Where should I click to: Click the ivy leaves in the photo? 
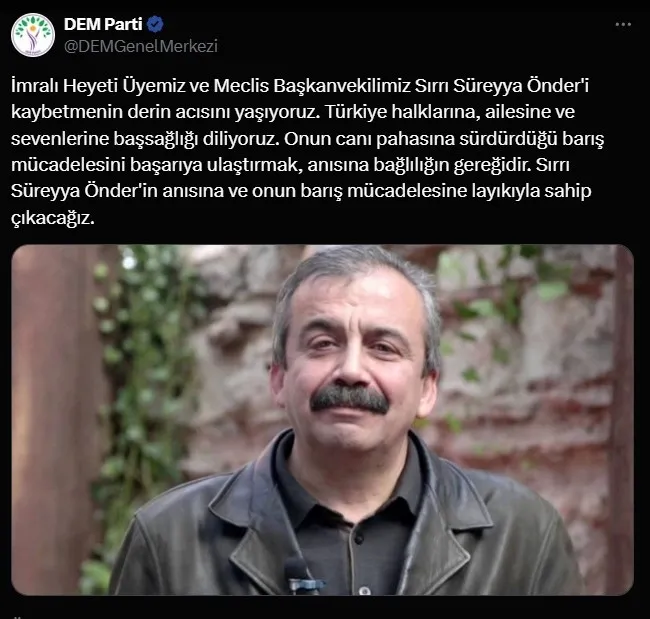click(139, 352)
